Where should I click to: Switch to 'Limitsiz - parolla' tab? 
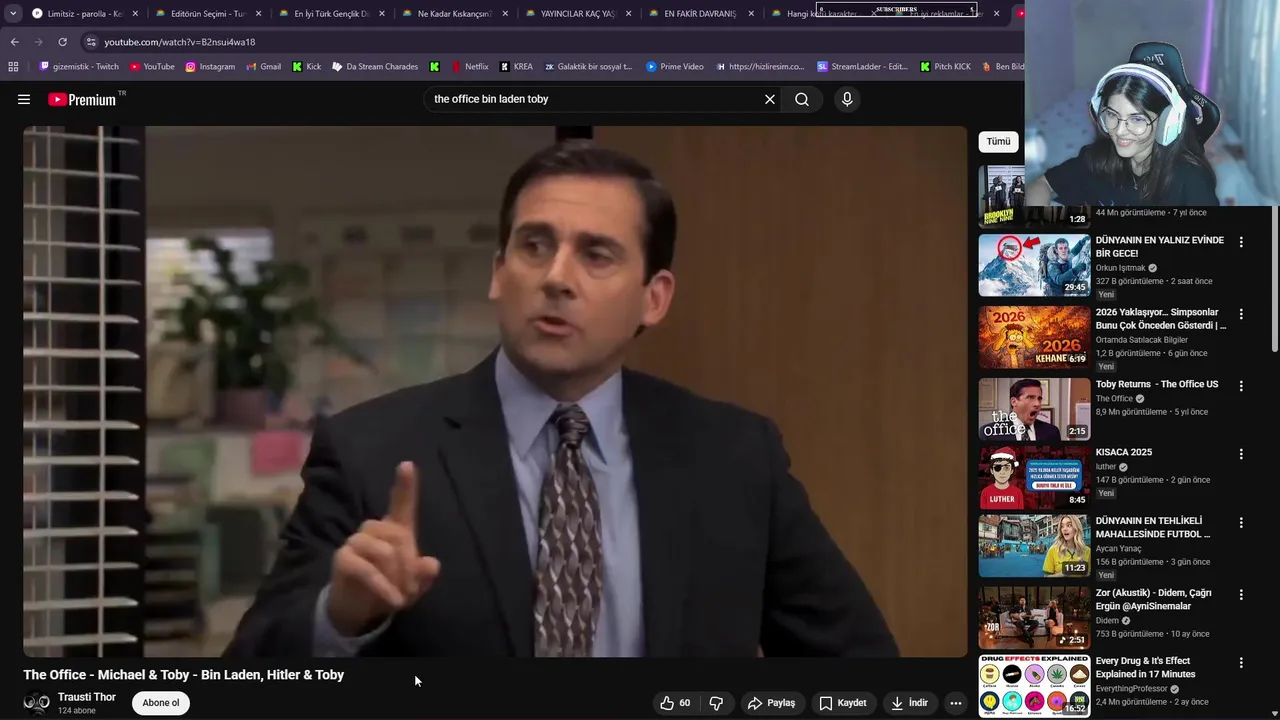tap(84, 14)
